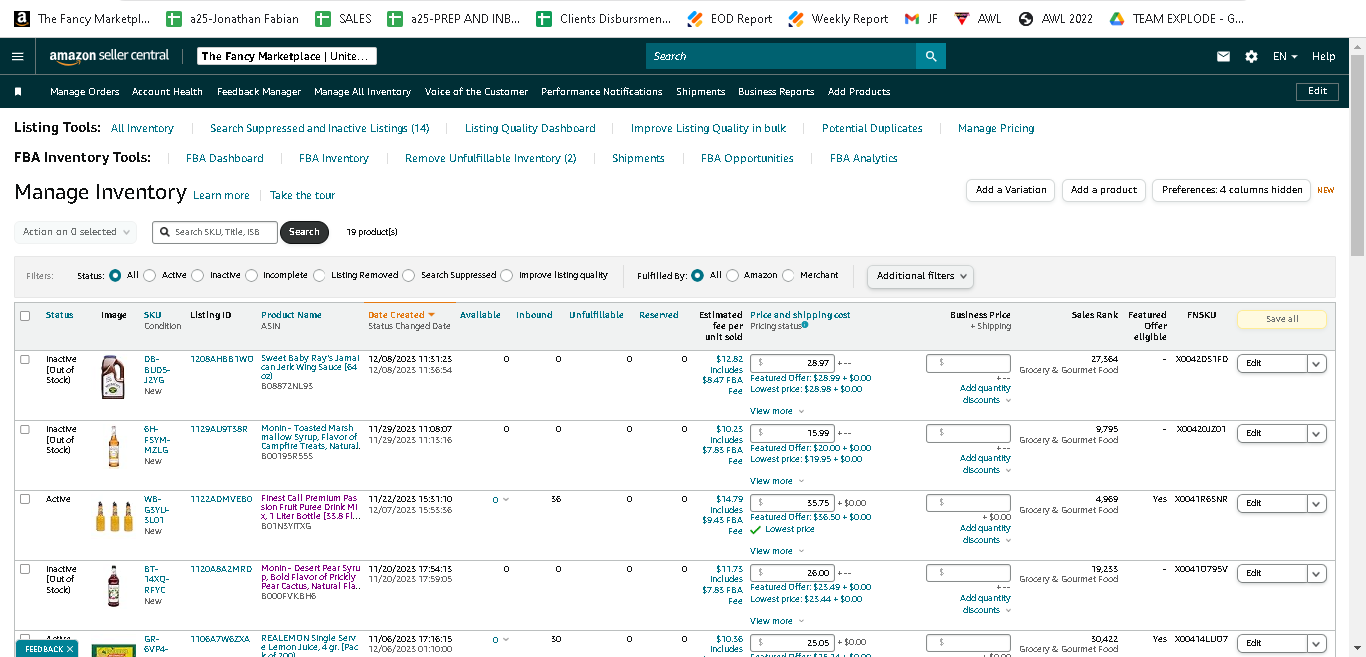Open Business Reports menu item
Viewport: 1366px width, 657px height.
[776, 91]
